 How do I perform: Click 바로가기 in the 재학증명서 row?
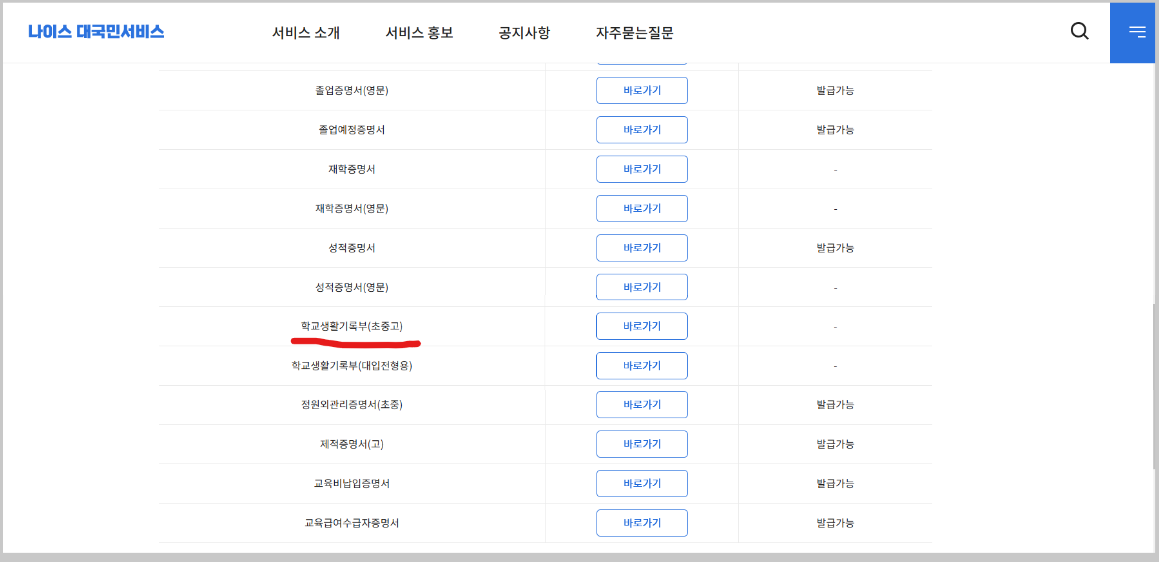coord(642,169)
